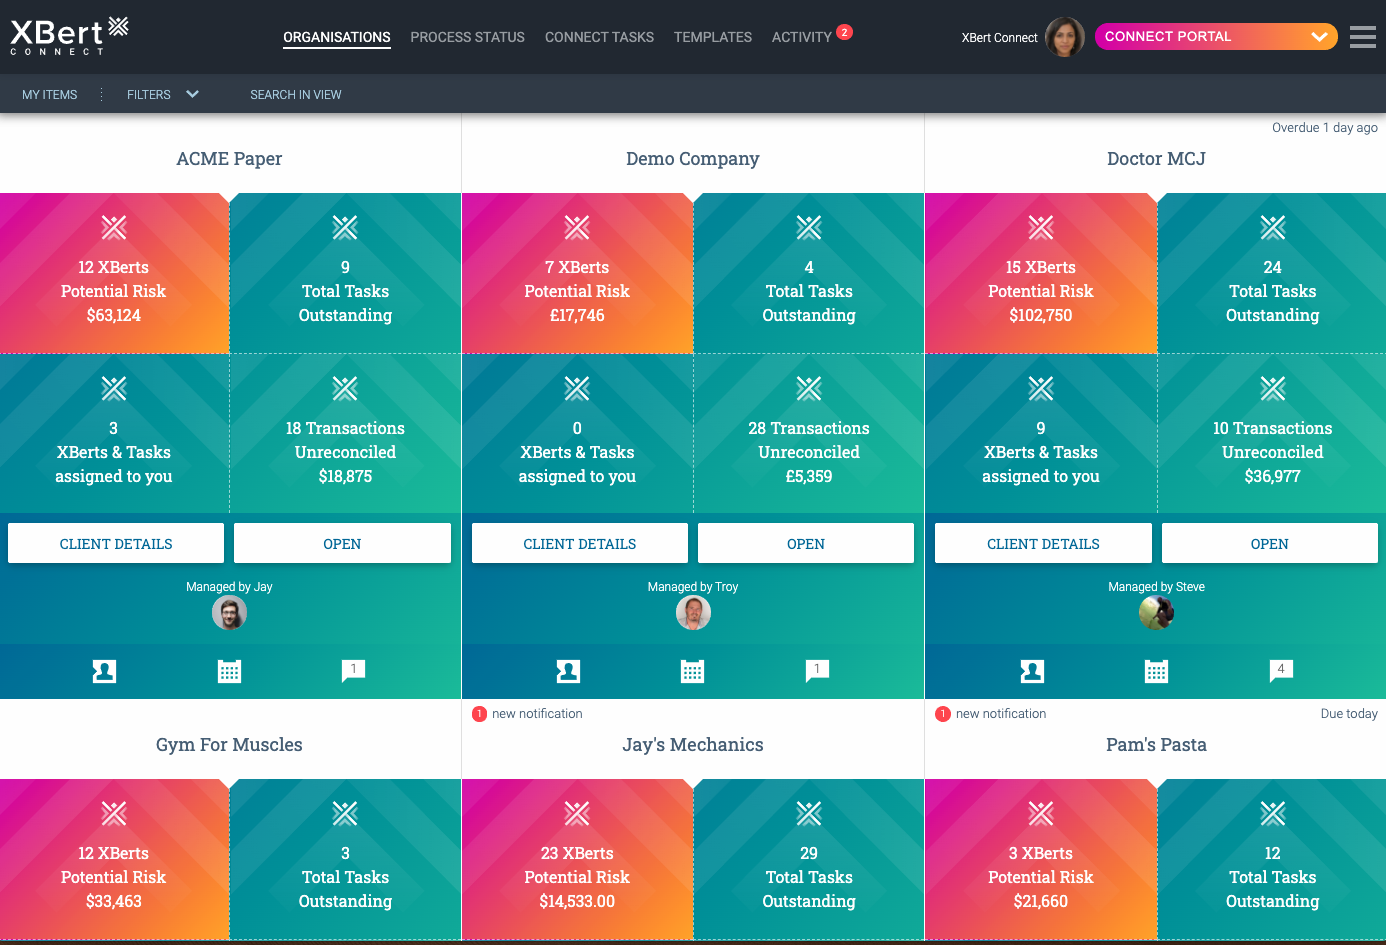Click Client Details for Demo Company

click(580, 543)
